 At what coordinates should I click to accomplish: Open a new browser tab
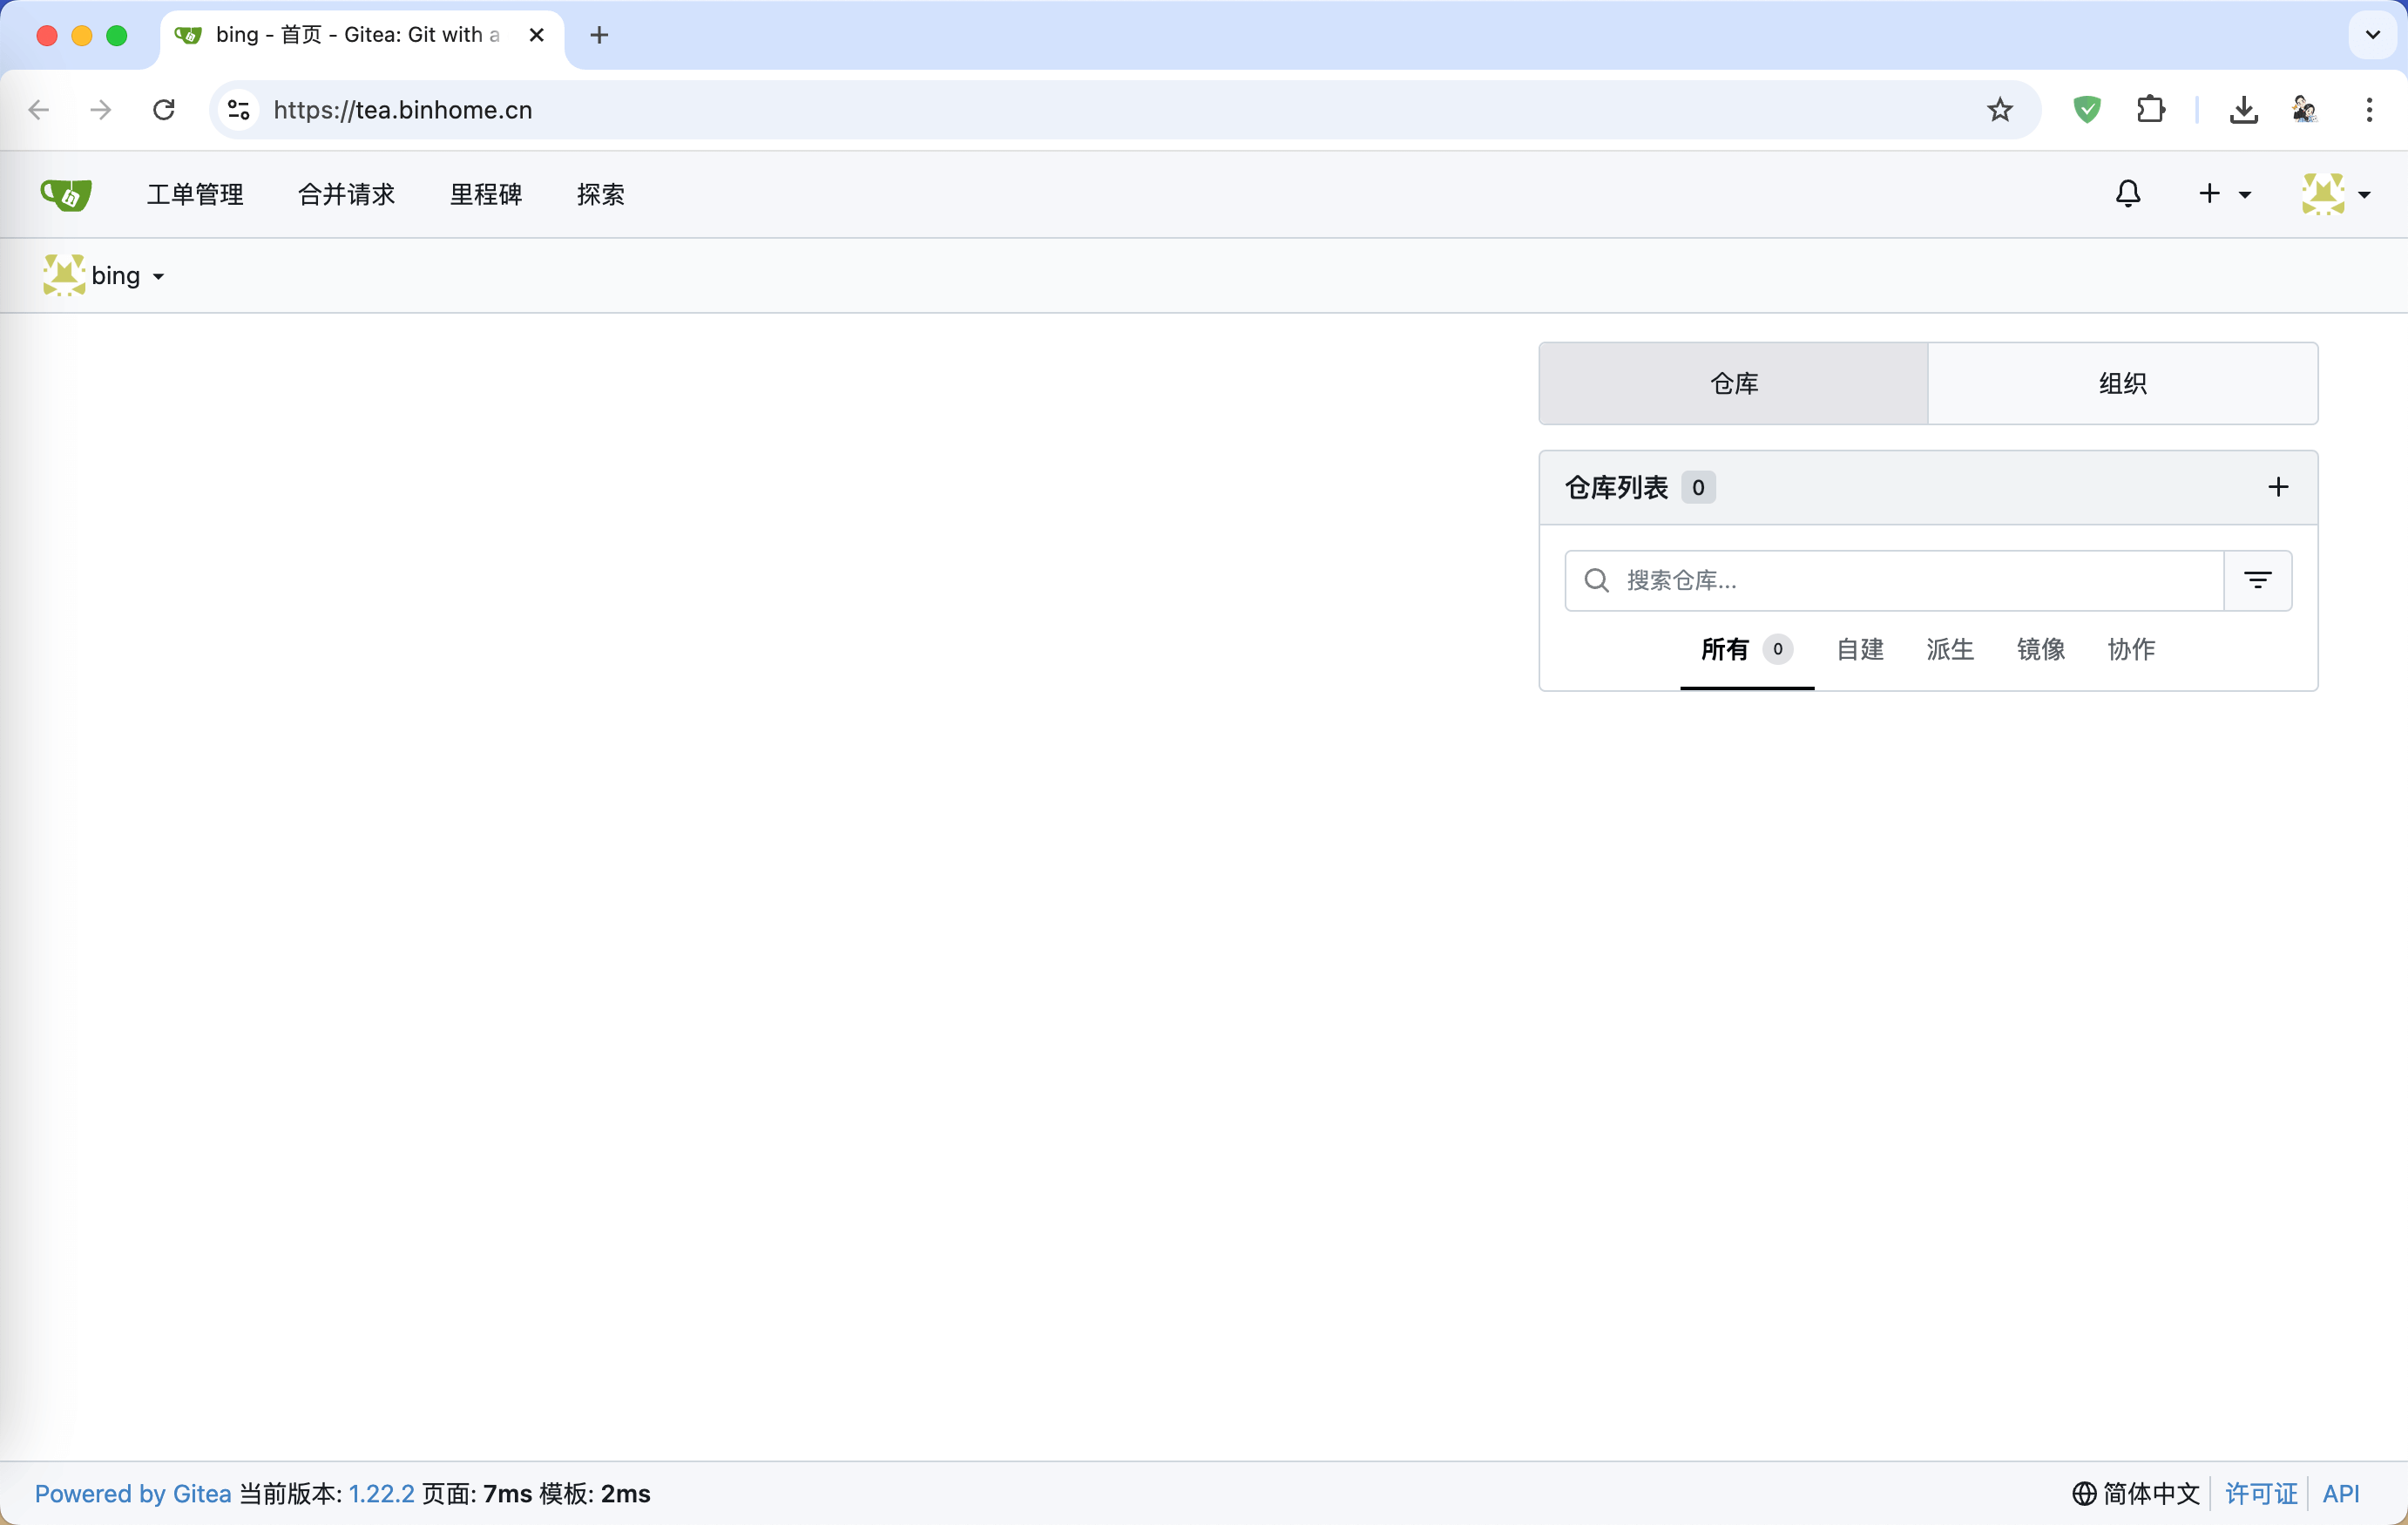[x=599, y=35]
